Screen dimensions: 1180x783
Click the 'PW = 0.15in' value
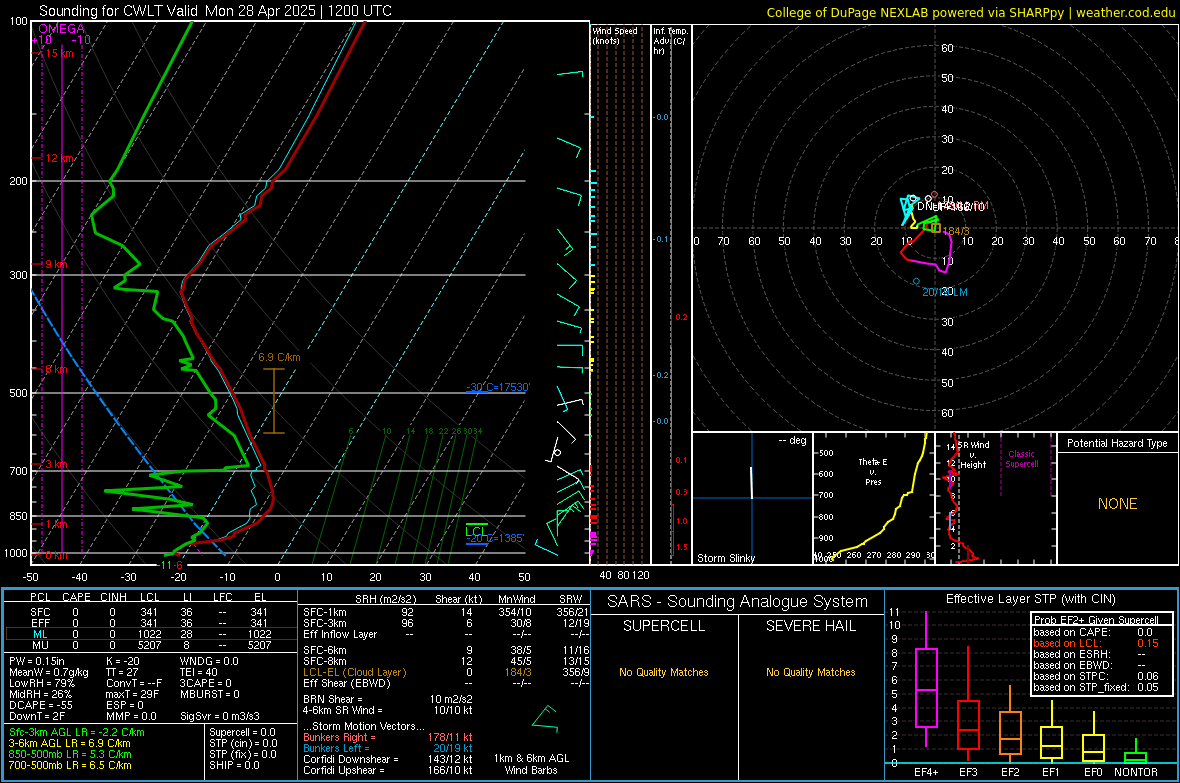point(37,661)
